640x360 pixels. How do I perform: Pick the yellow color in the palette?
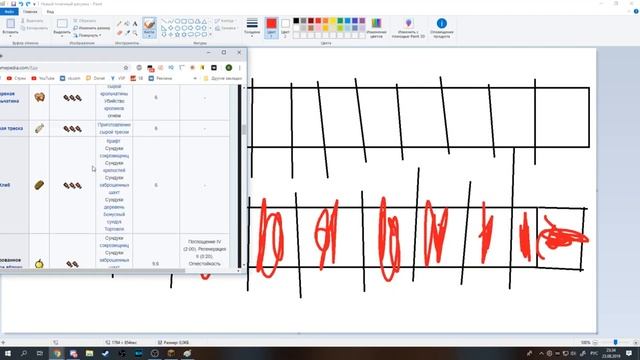click(333, 21)
